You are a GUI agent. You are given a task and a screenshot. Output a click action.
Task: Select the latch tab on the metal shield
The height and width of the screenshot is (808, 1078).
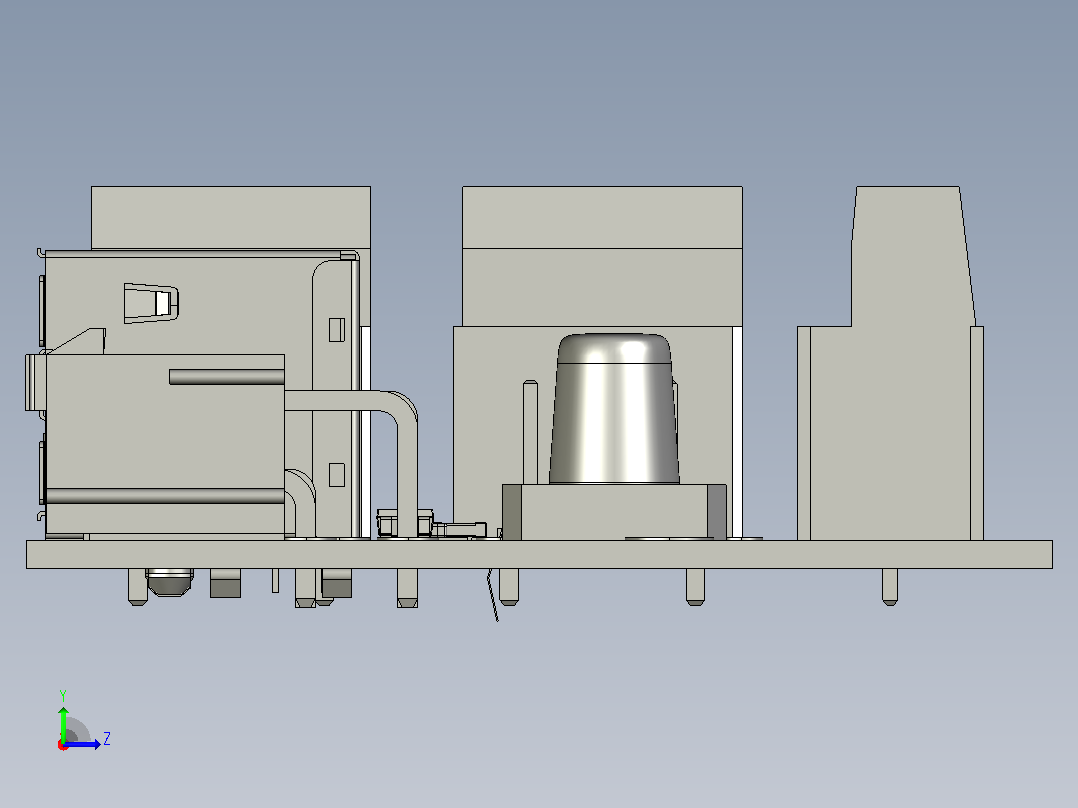pyautogui.click(x=151, y=303)
